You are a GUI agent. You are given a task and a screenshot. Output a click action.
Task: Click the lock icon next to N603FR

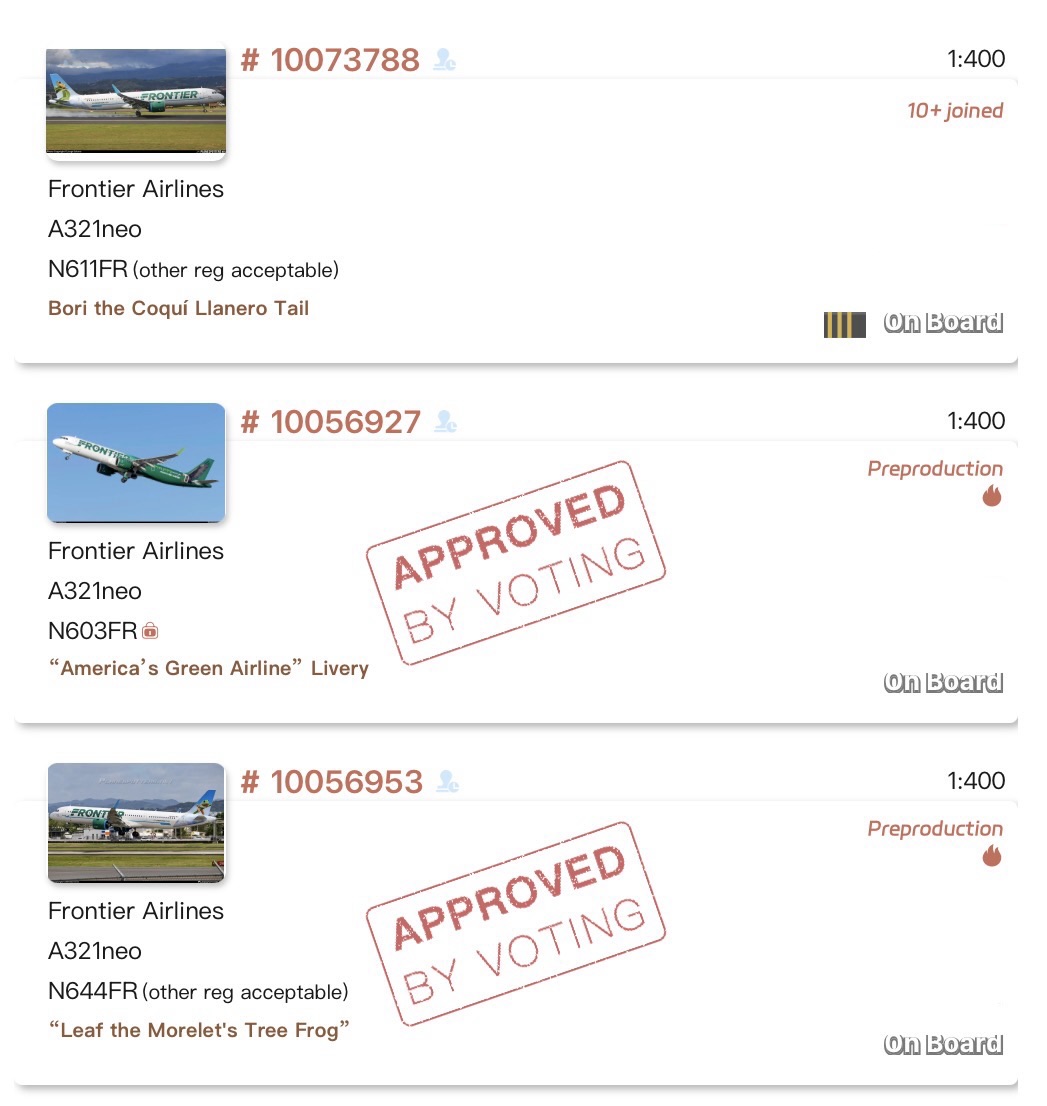[150, 631]
